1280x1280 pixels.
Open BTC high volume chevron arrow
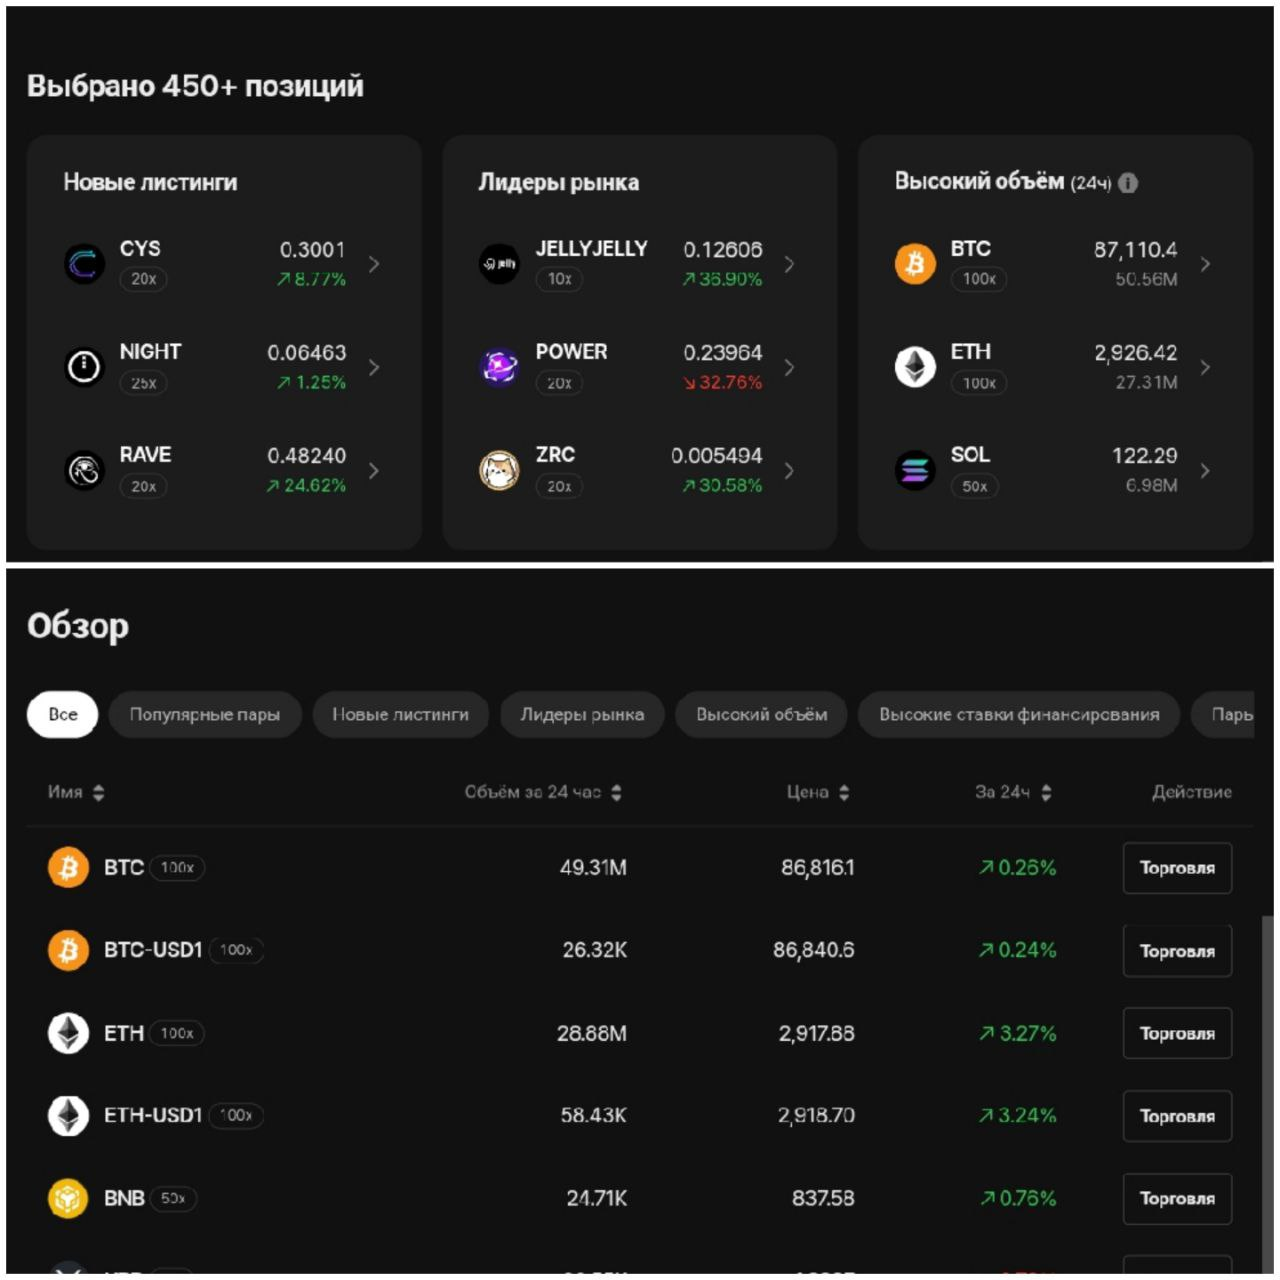(1205, 264)
